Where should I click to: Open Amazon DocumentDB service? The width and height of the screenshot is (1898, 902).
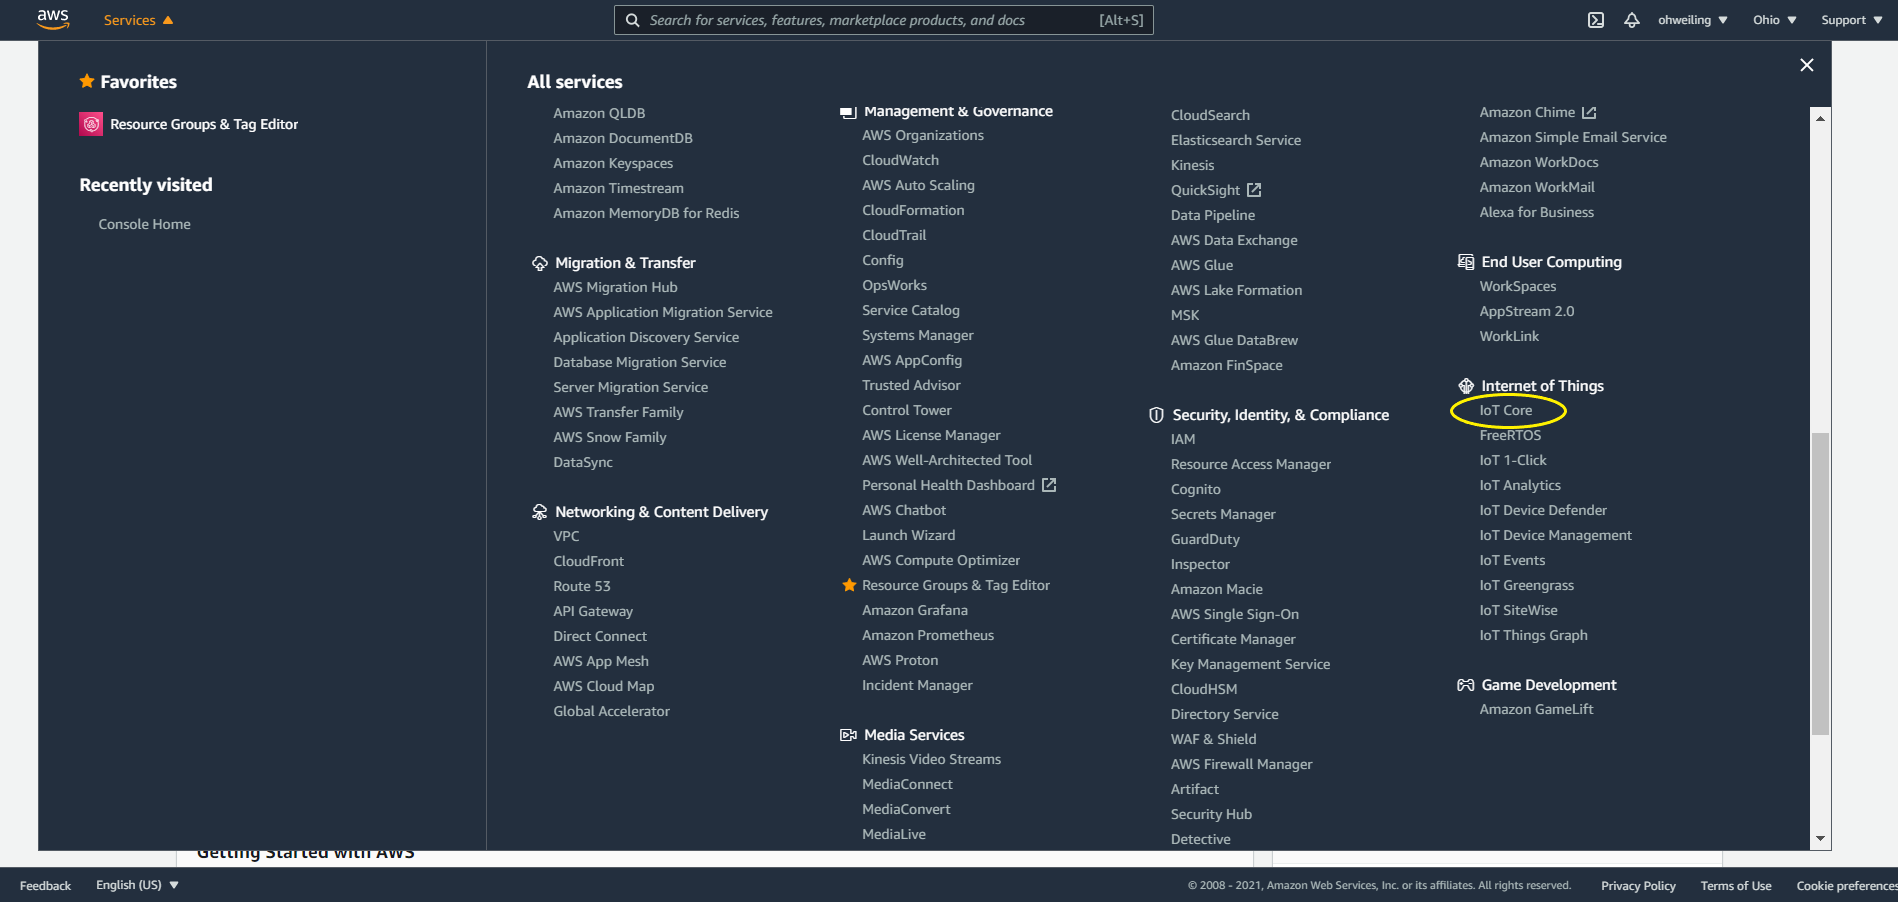tap(623, 138)
